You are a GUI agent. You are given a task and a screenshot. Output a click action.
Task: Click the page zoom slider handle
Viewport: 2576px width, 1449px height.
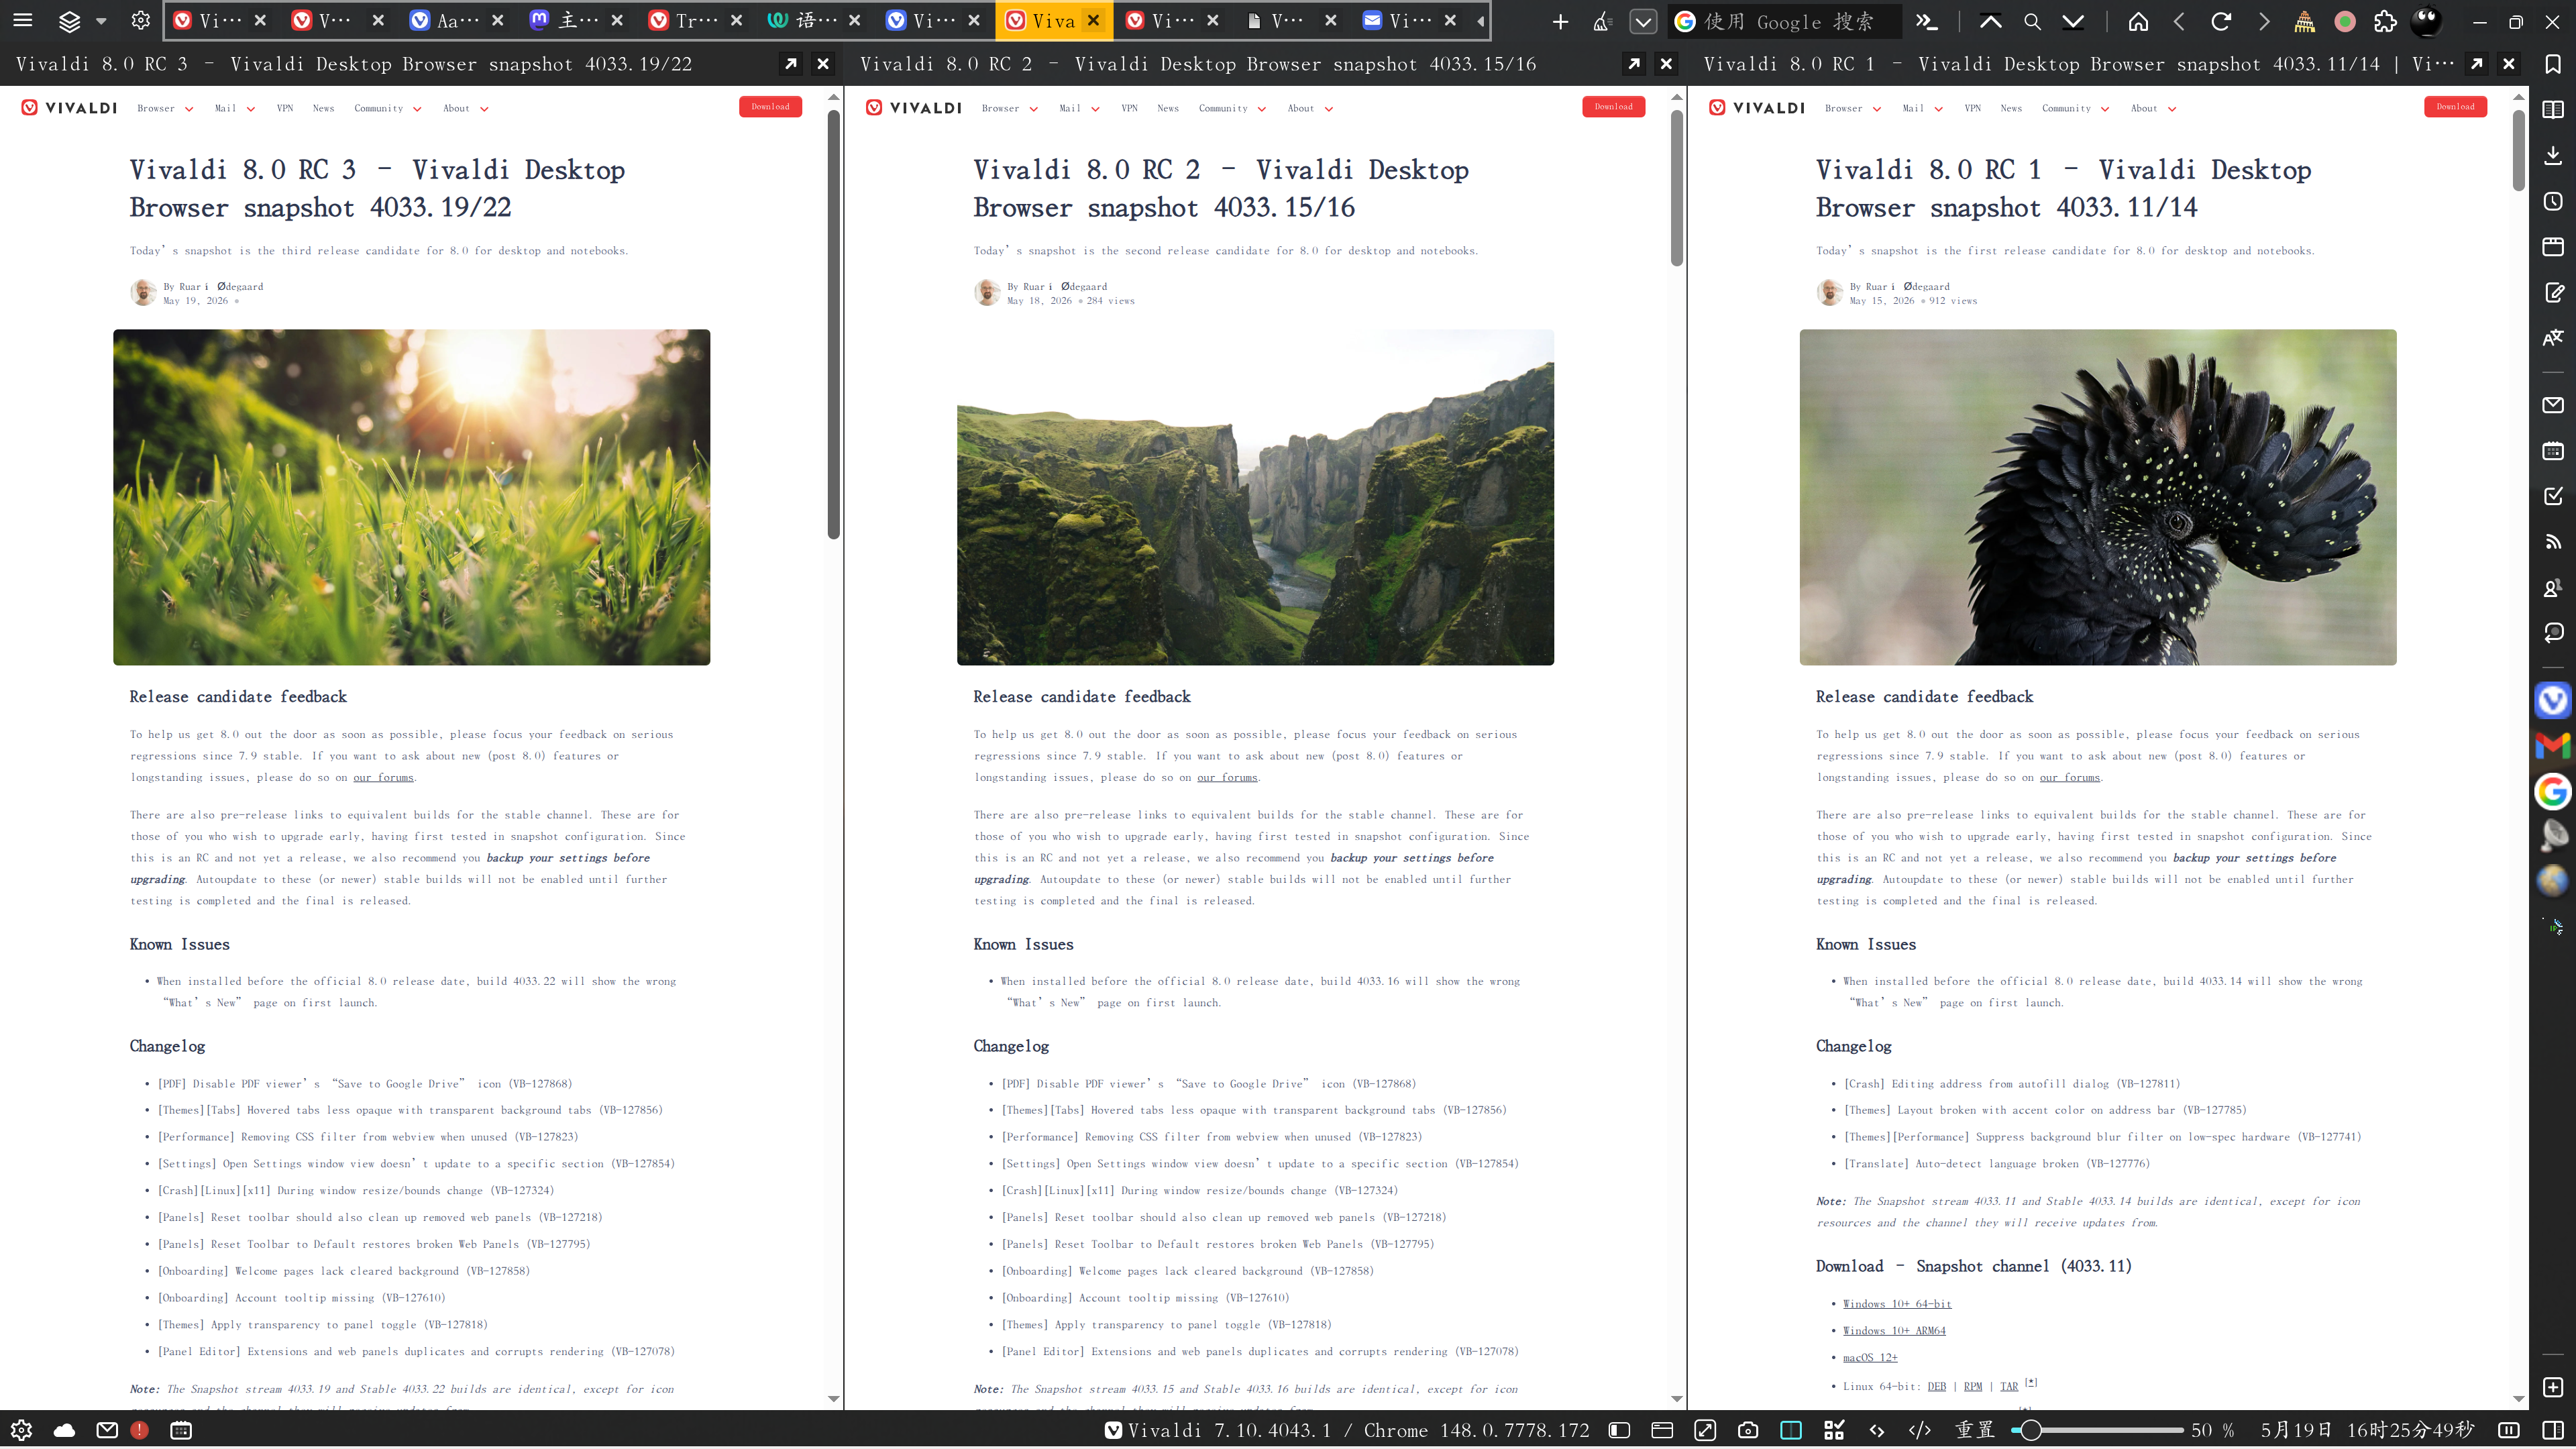click(2030, 1430)
